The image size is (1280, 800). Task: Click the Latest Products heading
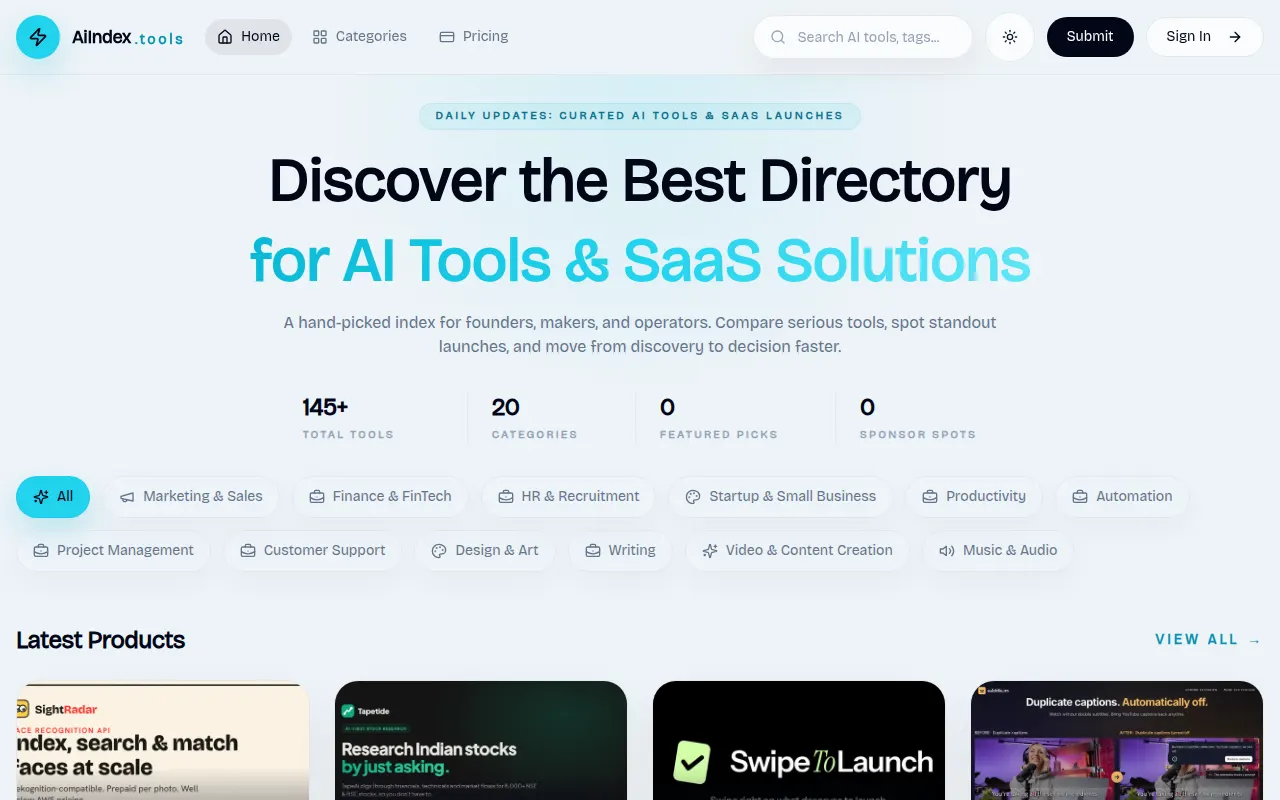point(101,640)
